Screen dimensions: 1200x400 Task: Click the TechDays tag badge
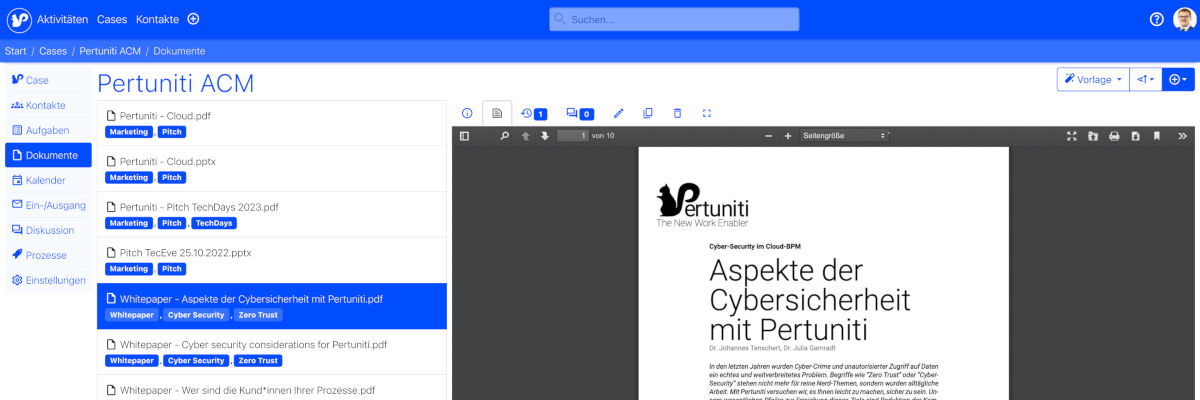(216, 223)
